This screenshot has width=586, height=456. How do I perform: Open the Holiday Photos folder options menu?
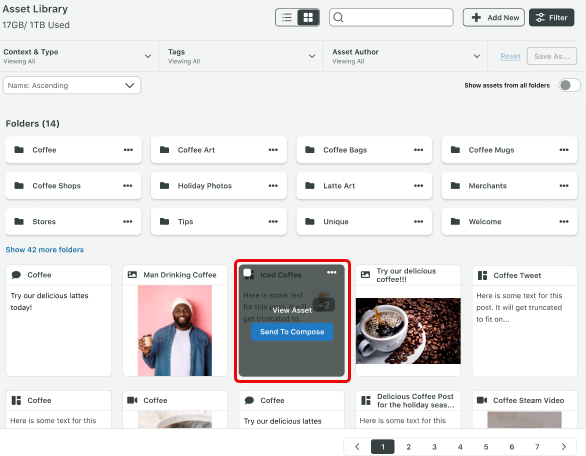(273, 186)
